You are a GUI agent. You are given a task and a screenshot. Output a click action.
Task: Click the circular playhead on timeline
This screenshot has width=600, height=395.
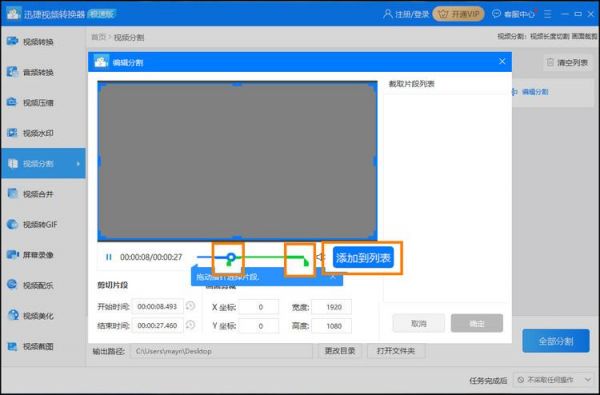point(231,257)
